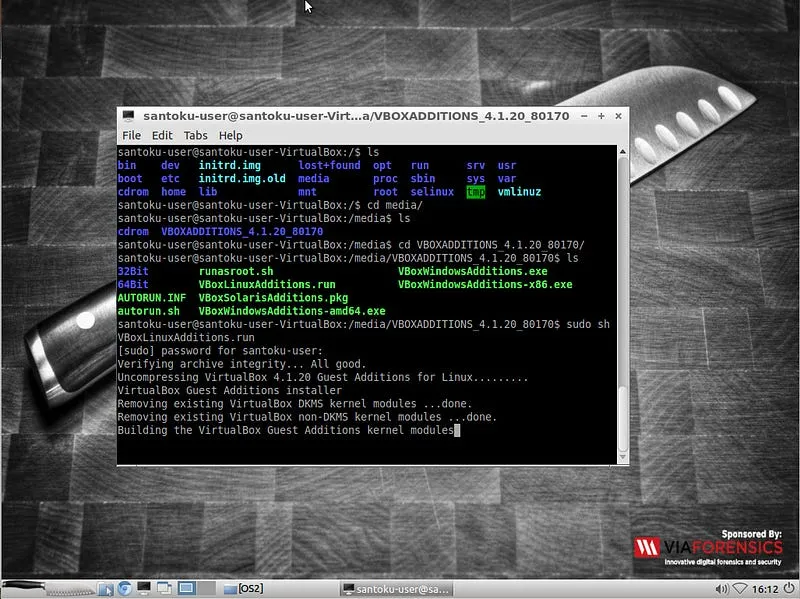800x599 pixels.
Task: Click the VBoxWindowsAdditions-x86.exe file name
Action: point(485,284)
